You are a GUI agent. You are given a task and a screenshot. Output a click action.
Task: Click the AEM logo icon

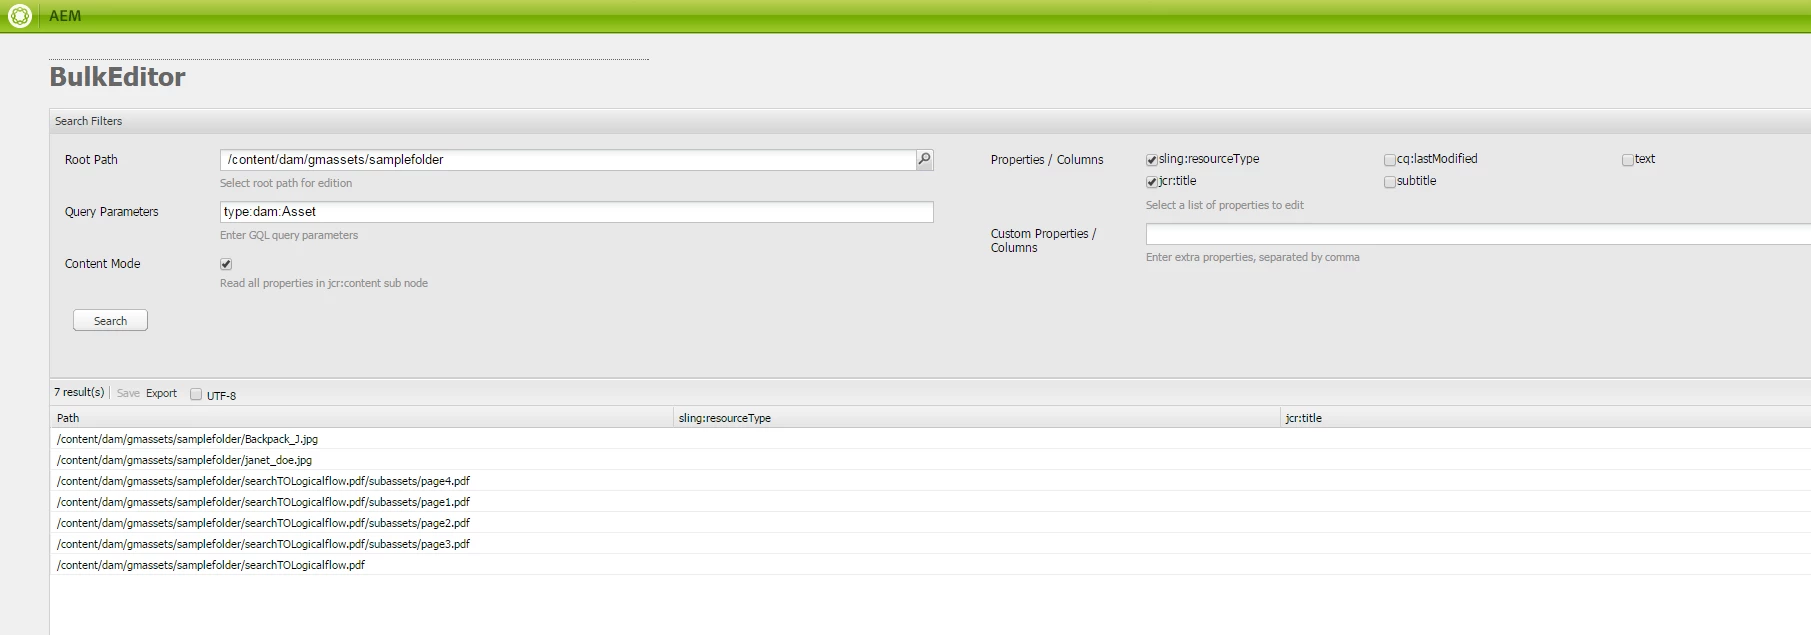[20, 16]
